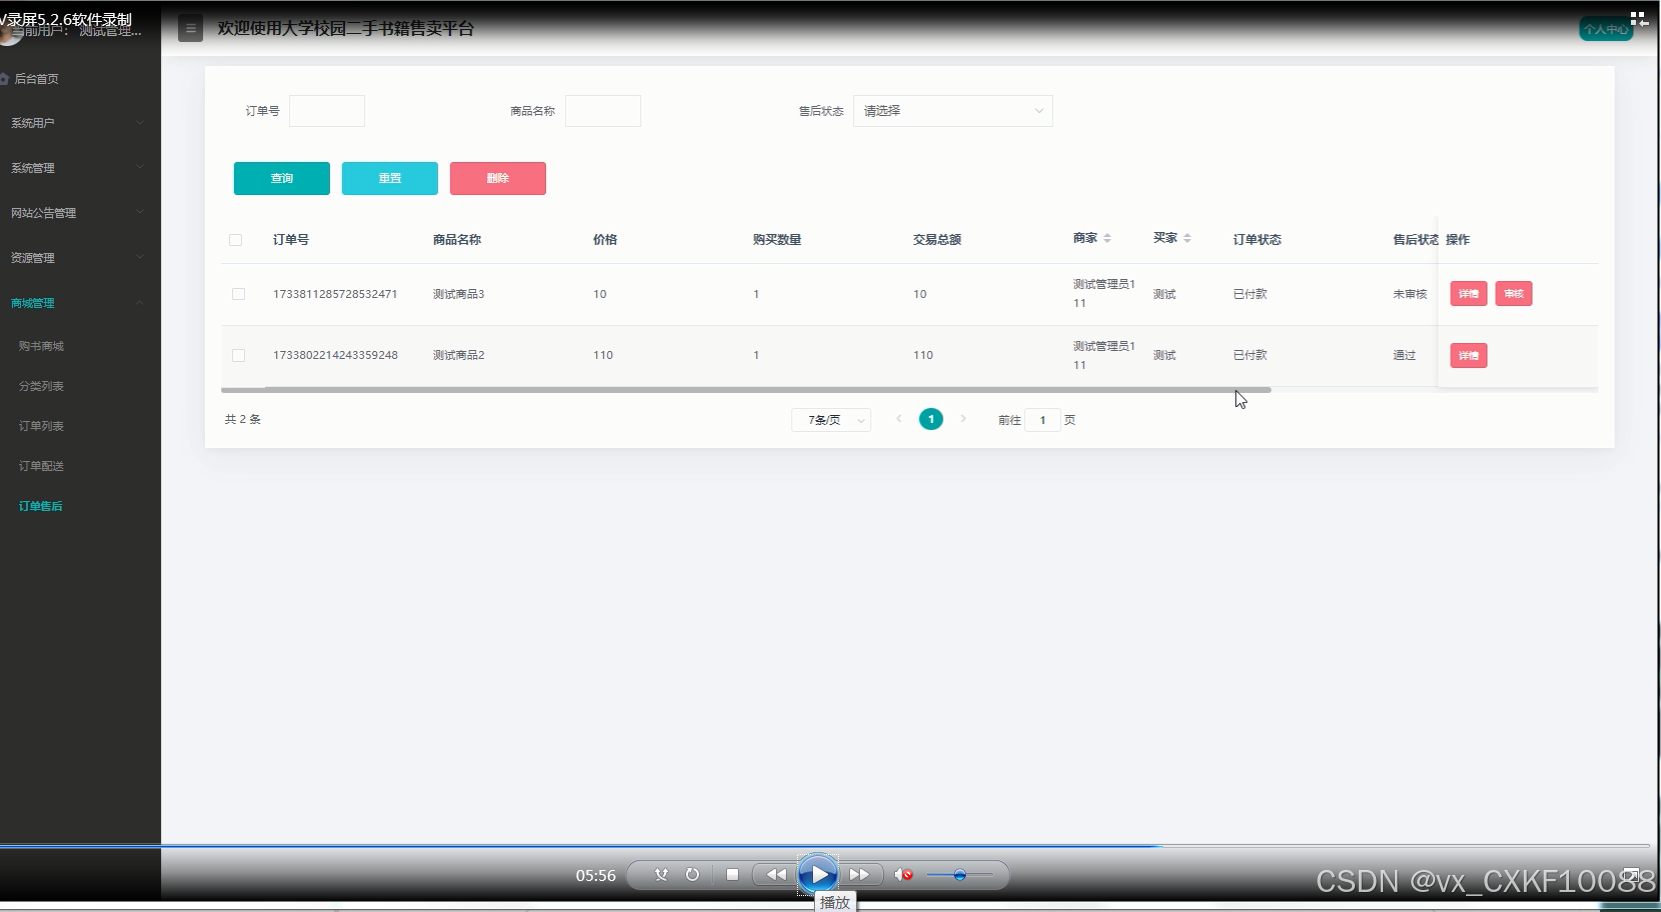Viewport: 1661px width, 912px height.
Task: Expand the 系统用户 menu arrow
Action: point(140,123)
